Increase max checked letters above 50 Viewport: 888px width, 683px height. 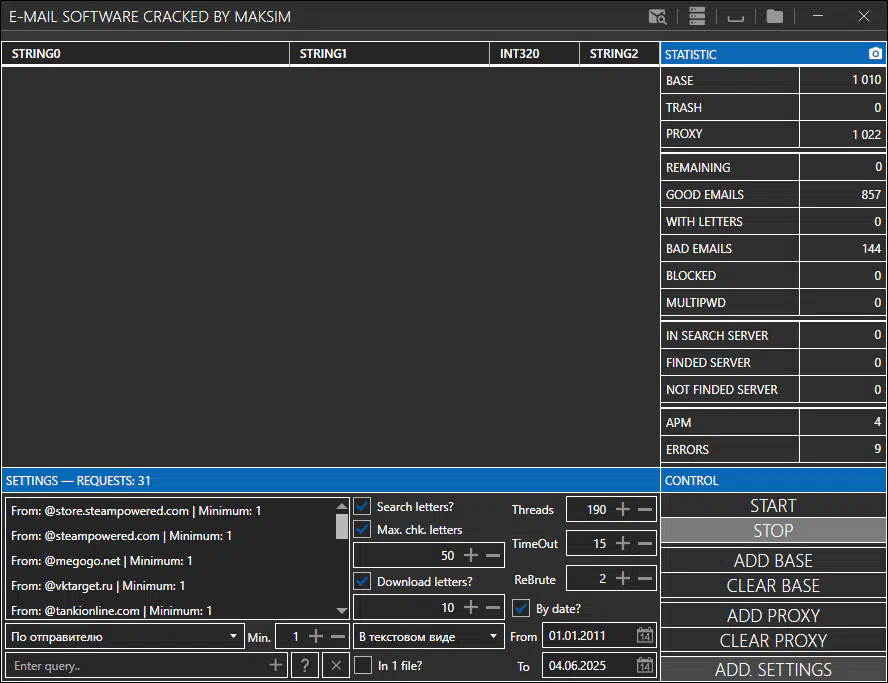[x=471, y=555]
